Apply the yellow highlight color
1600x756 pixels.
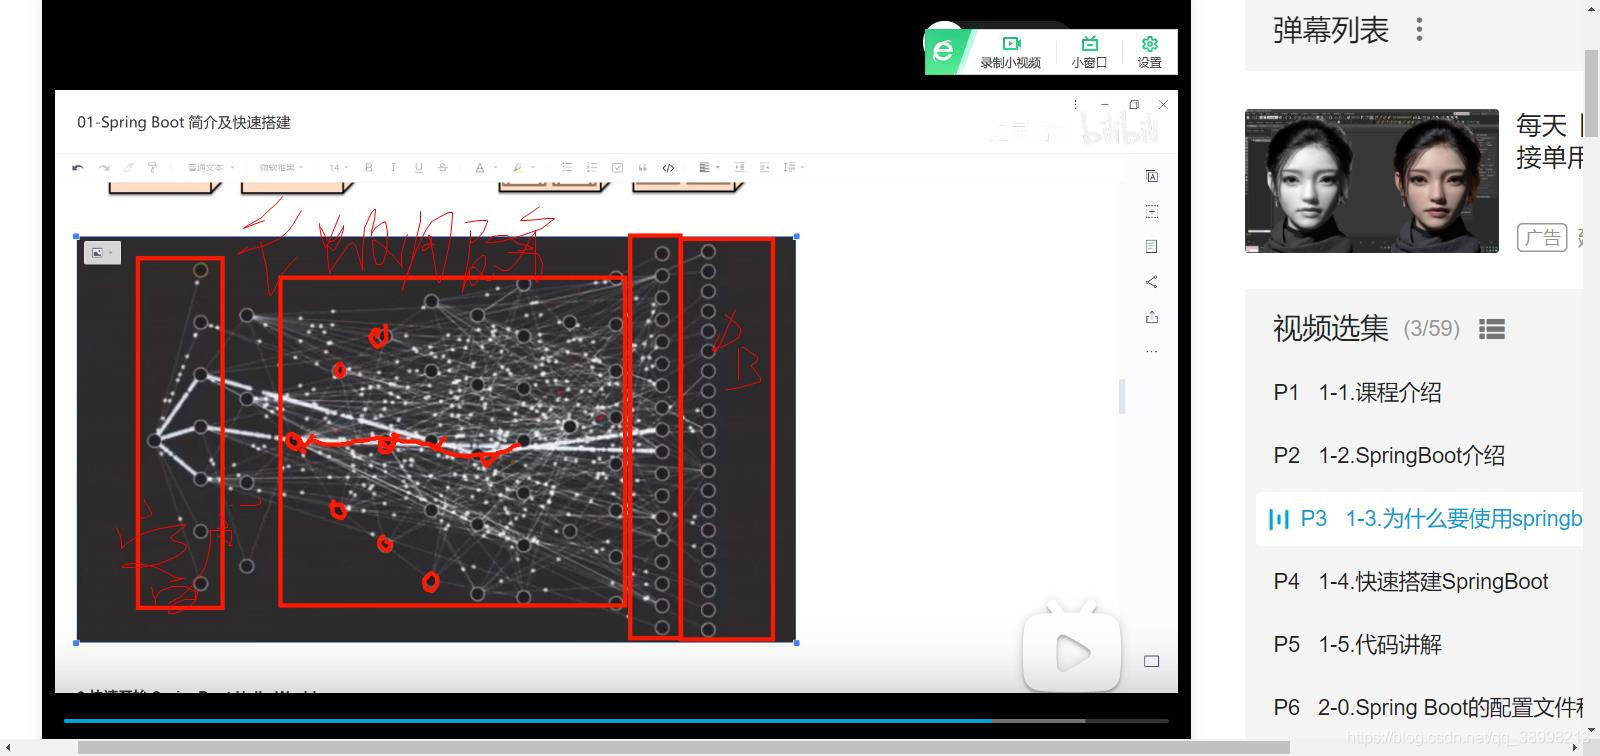coord(517,168)
